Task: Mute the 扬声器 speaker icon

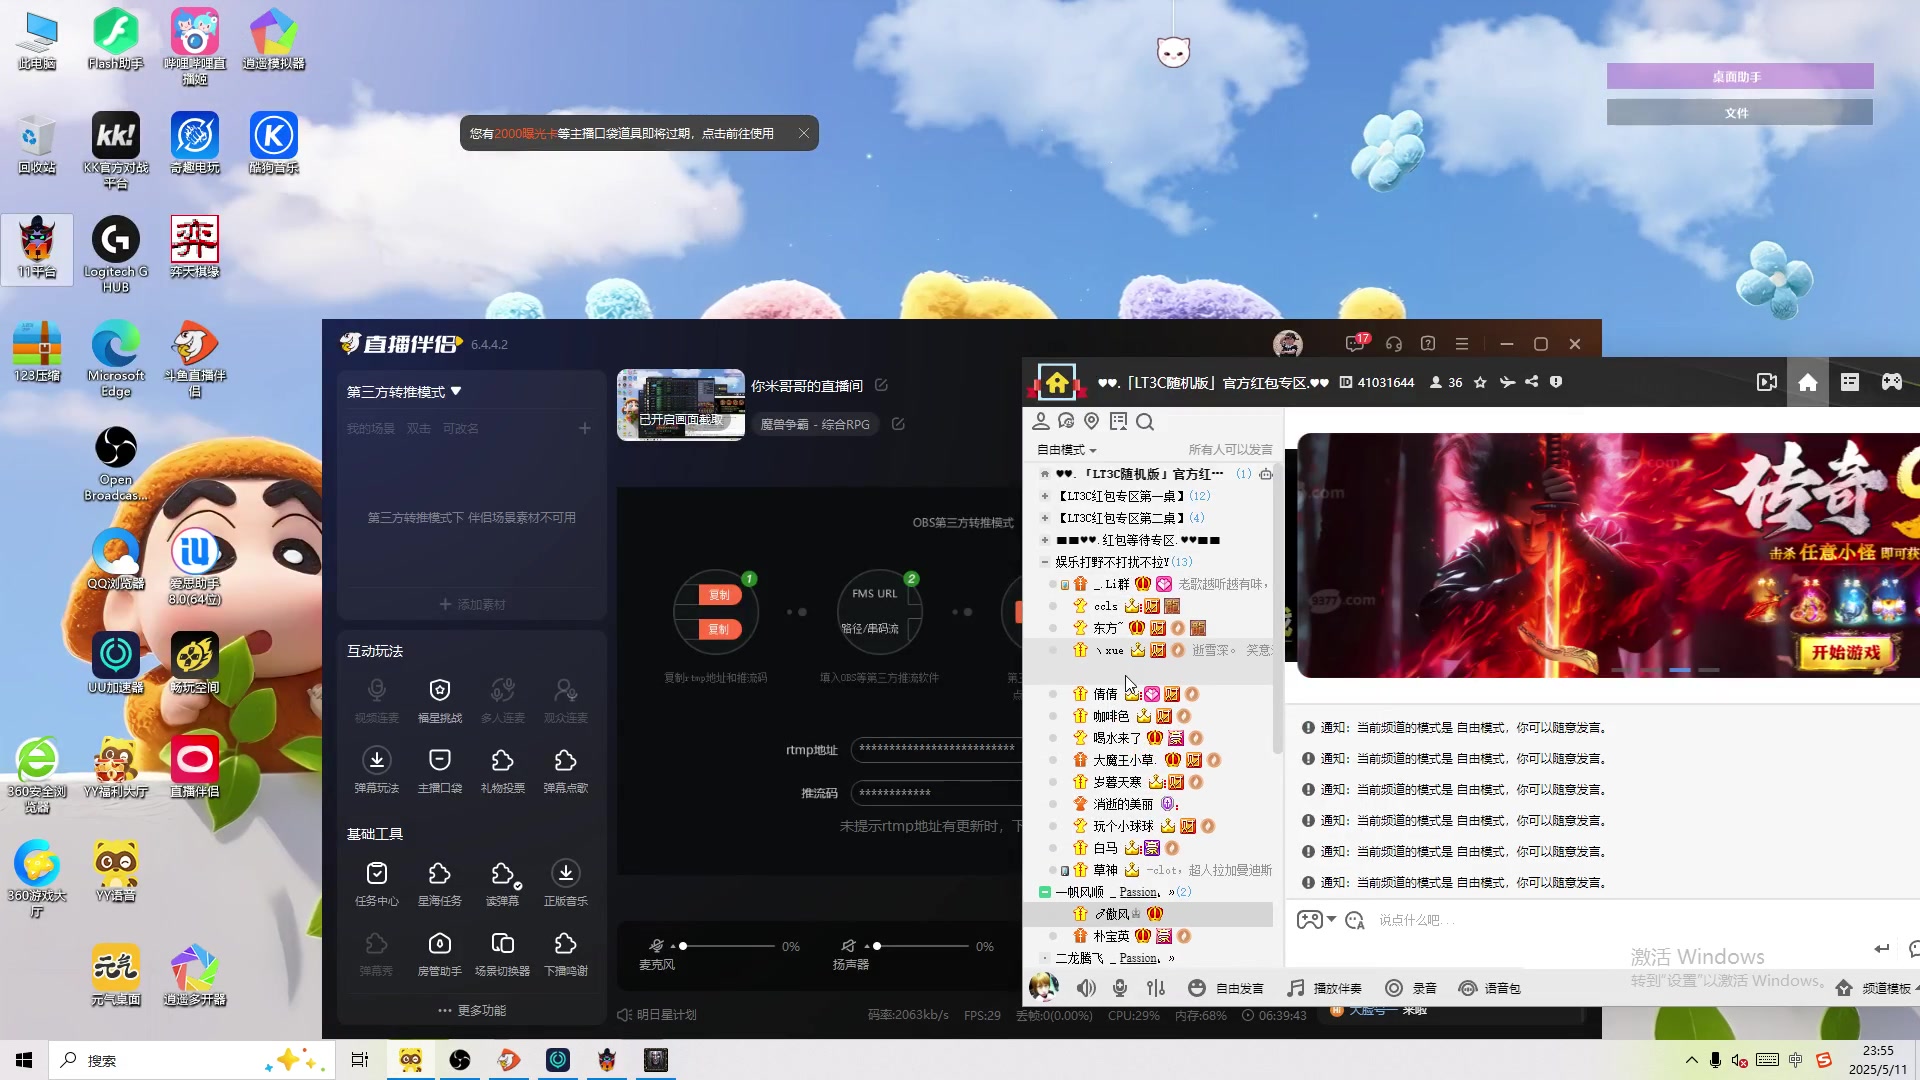Action: click(848, 945)
